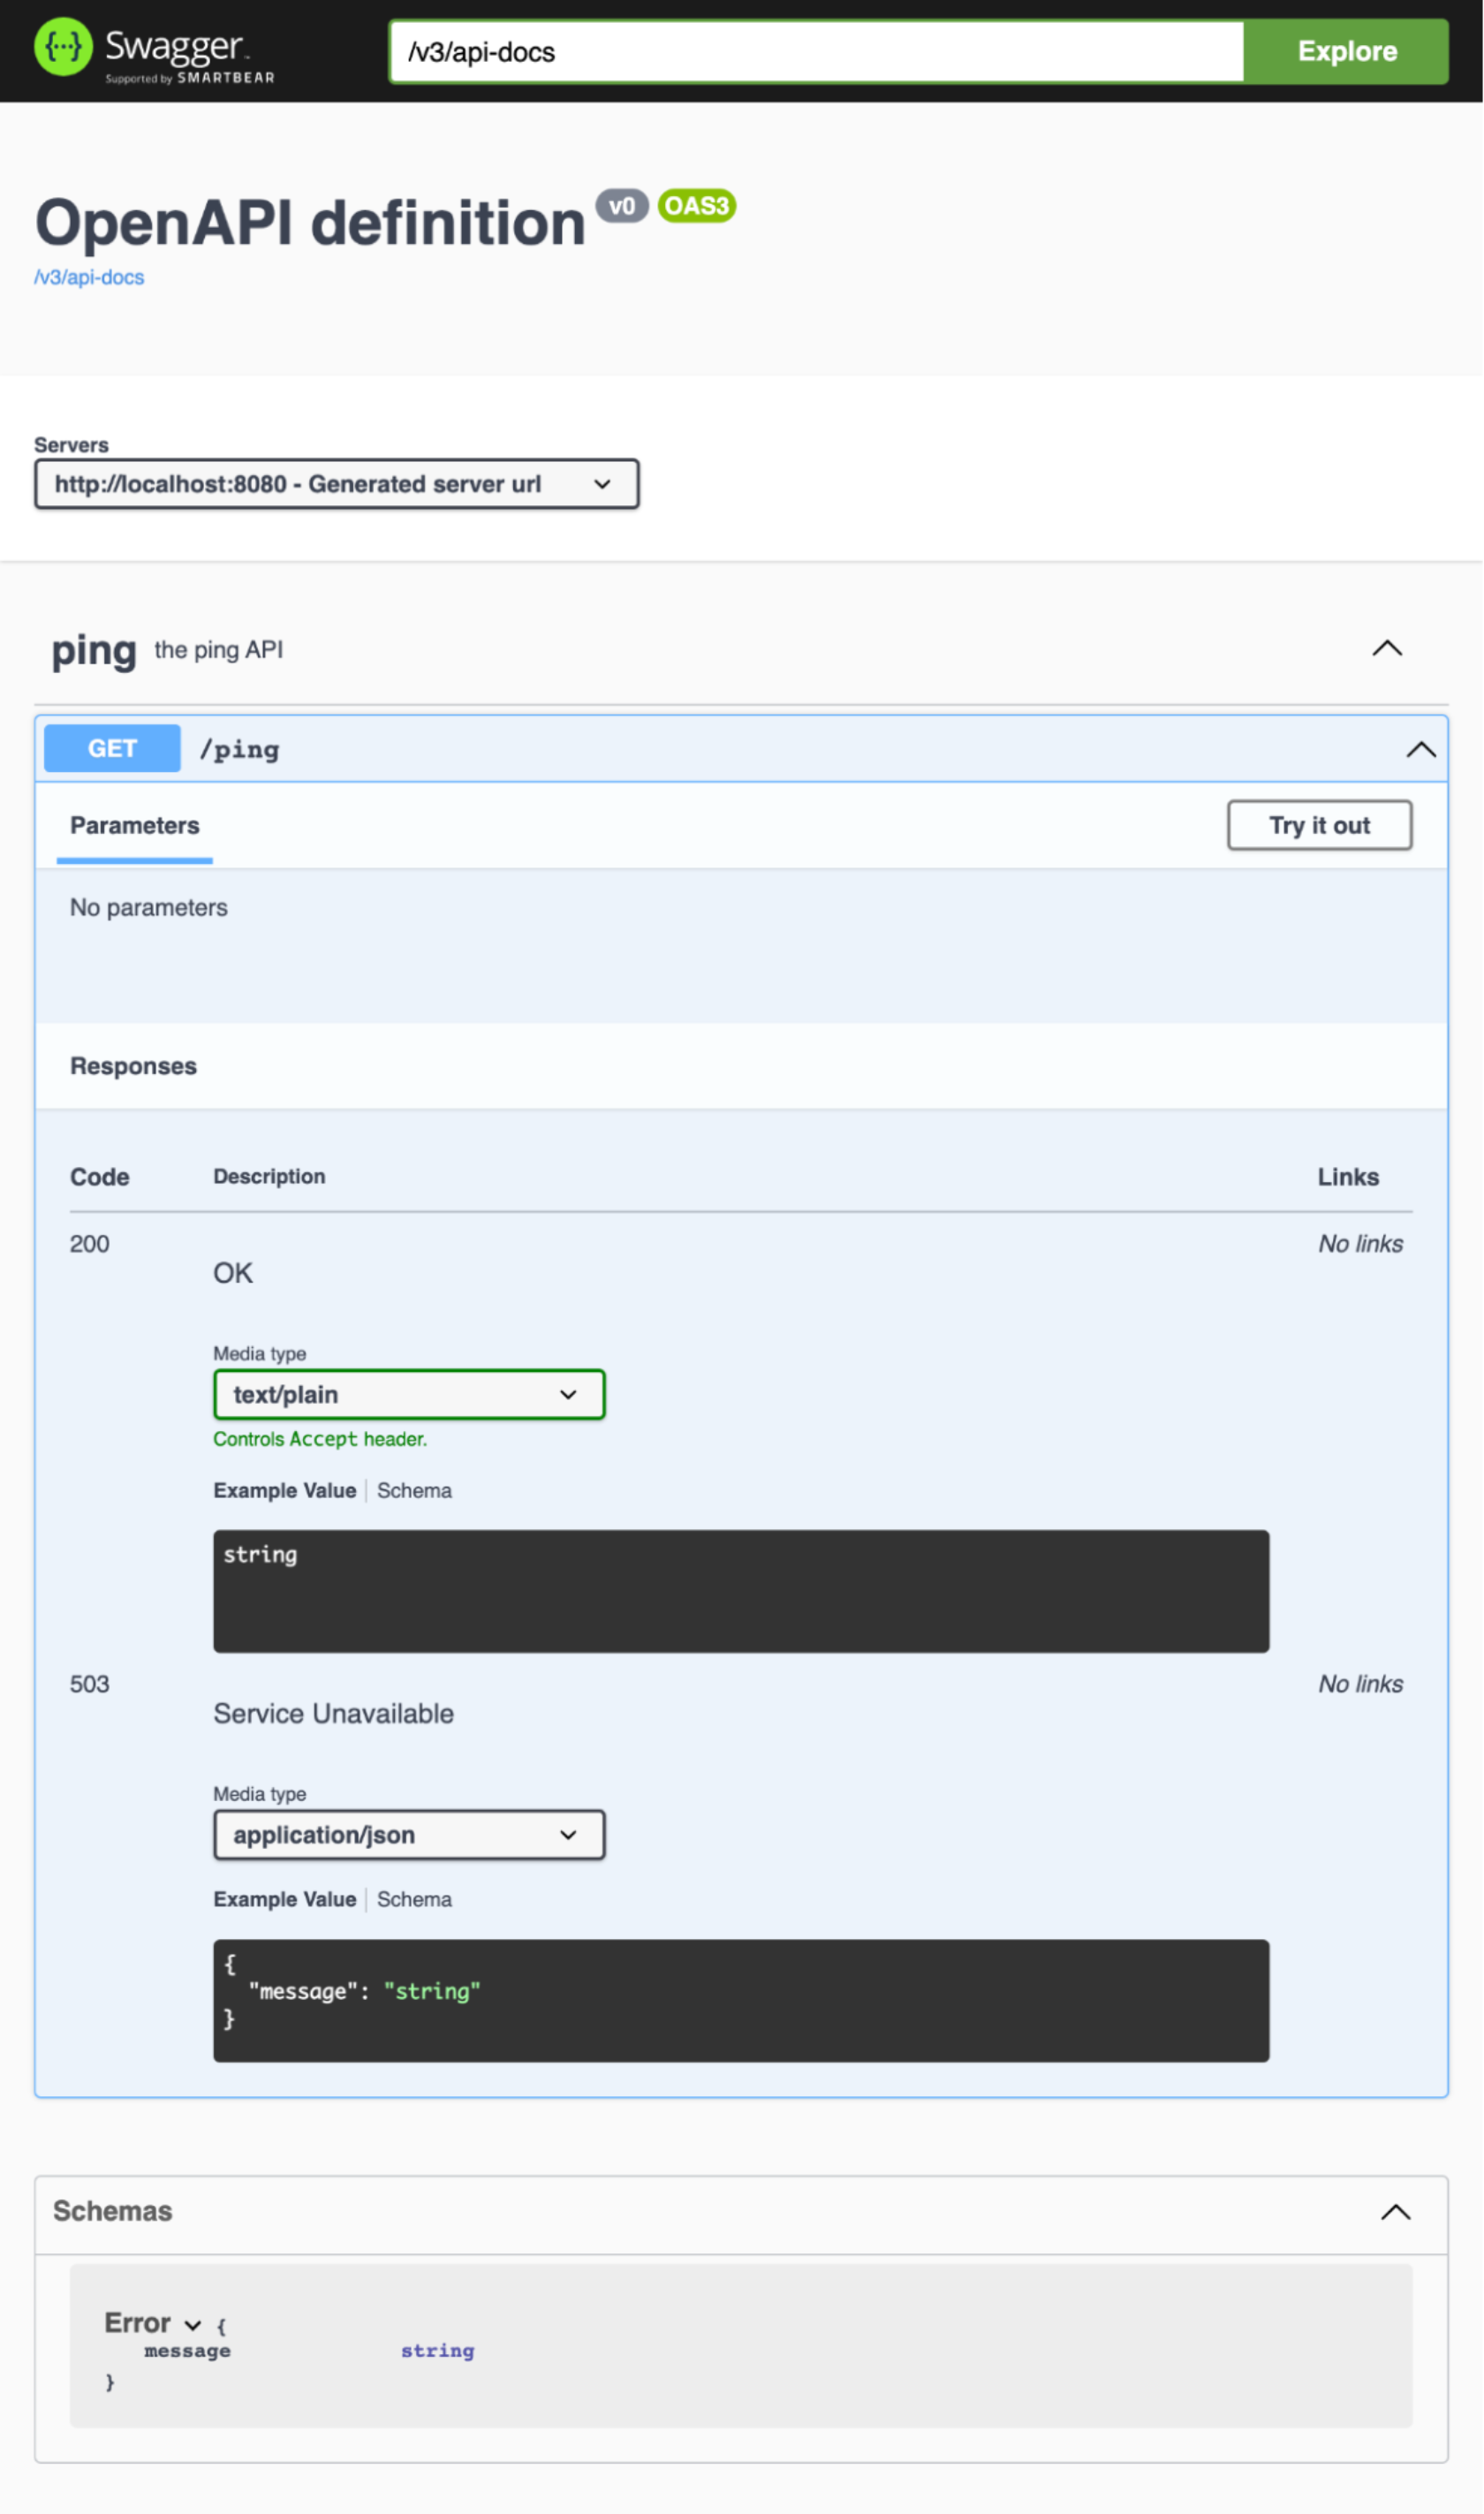Click the Try it out button
Image resolution: width=1484 pixels, height=2514 pixels.
click(x=1319, y=825)
